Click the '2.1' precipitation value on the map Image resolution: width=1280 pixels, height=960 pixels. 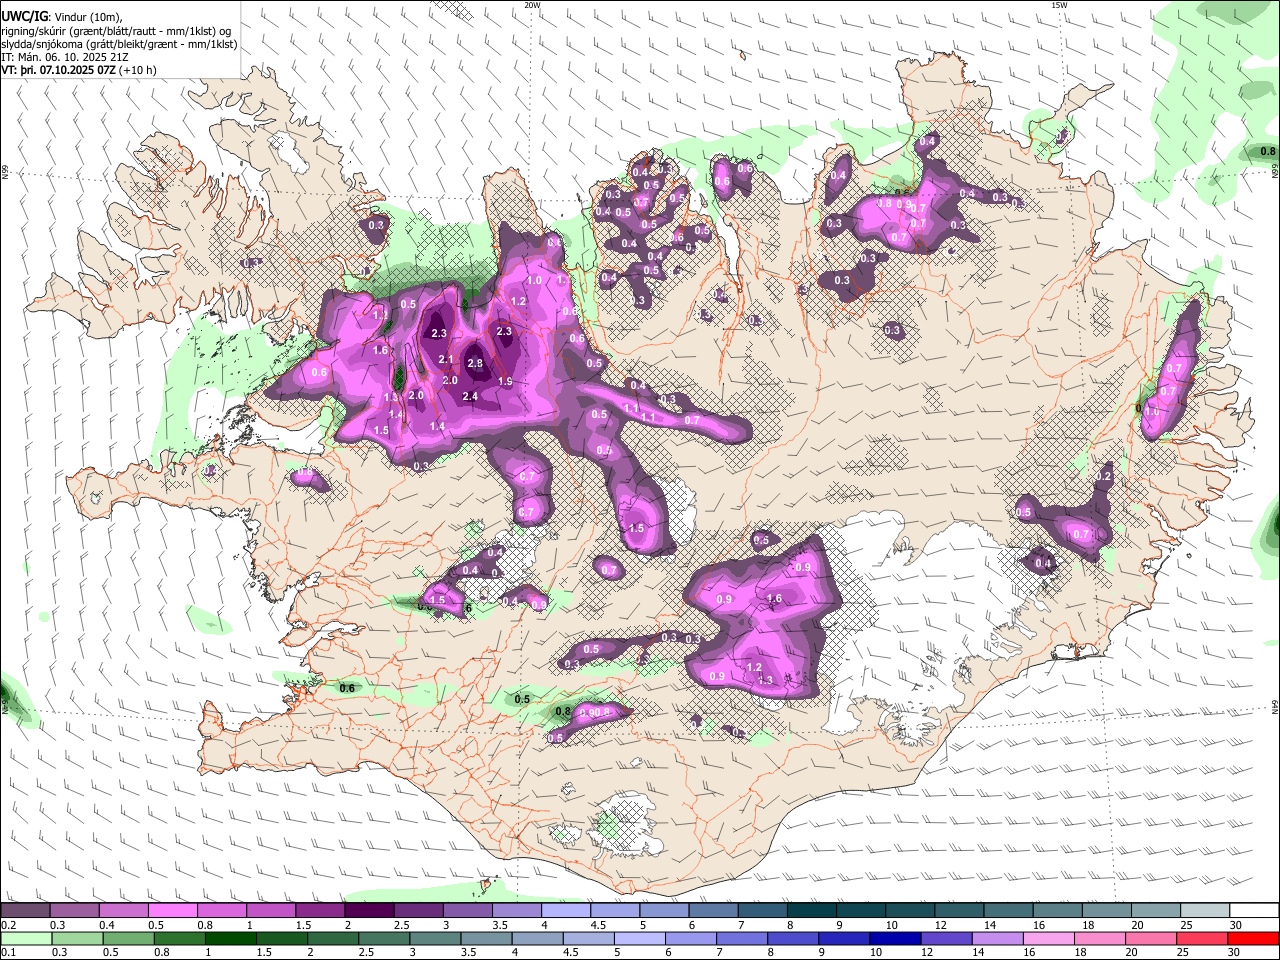tap(446, 360)
